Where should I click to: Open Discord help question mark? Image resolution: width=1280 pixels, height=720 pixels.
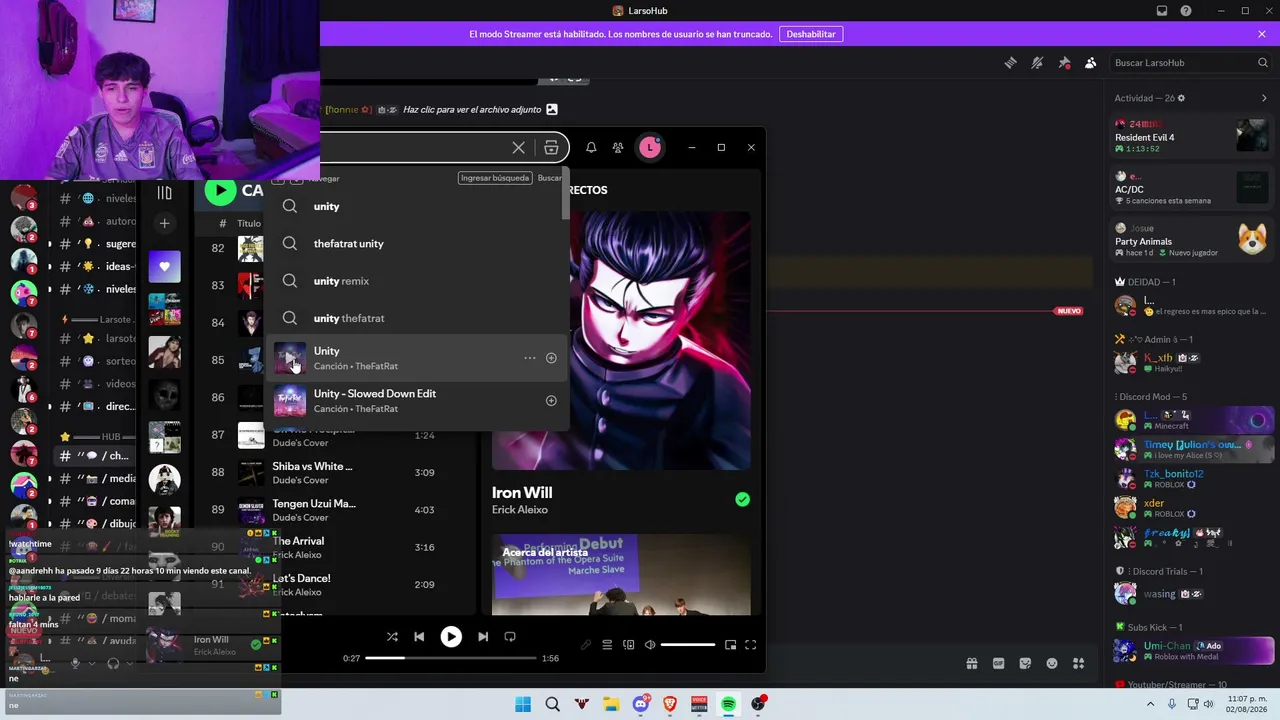point(1186,11)
